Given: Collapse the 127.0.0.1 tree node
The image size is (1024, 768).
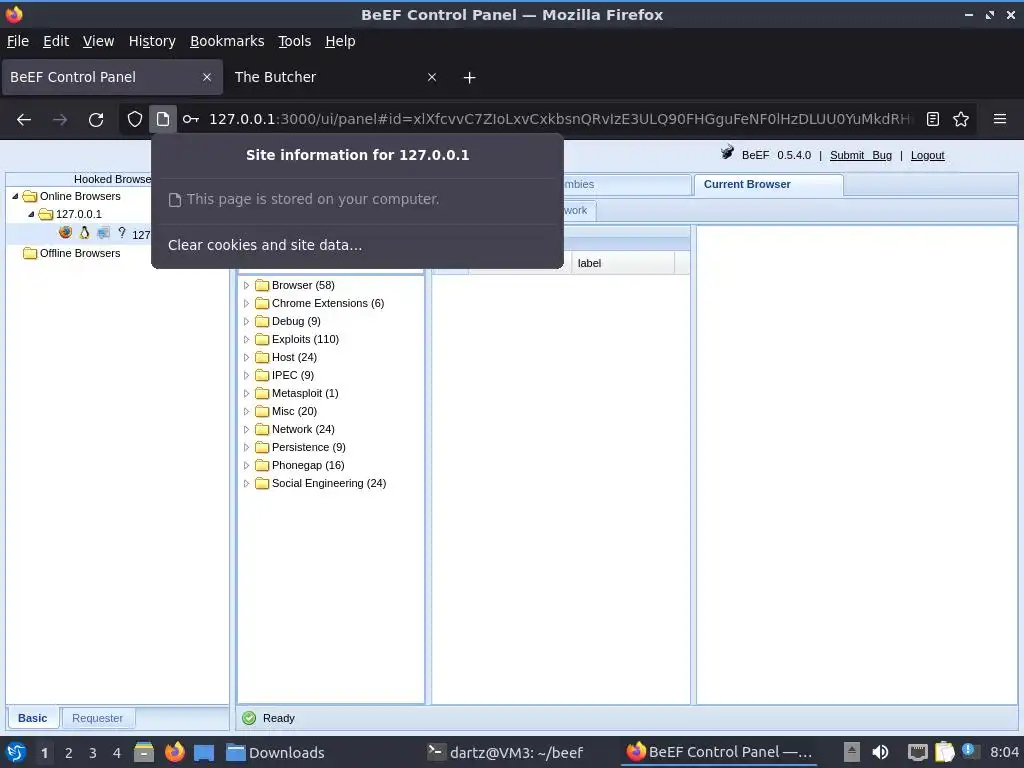Looking at the screenshot, I should coord(31,214).
